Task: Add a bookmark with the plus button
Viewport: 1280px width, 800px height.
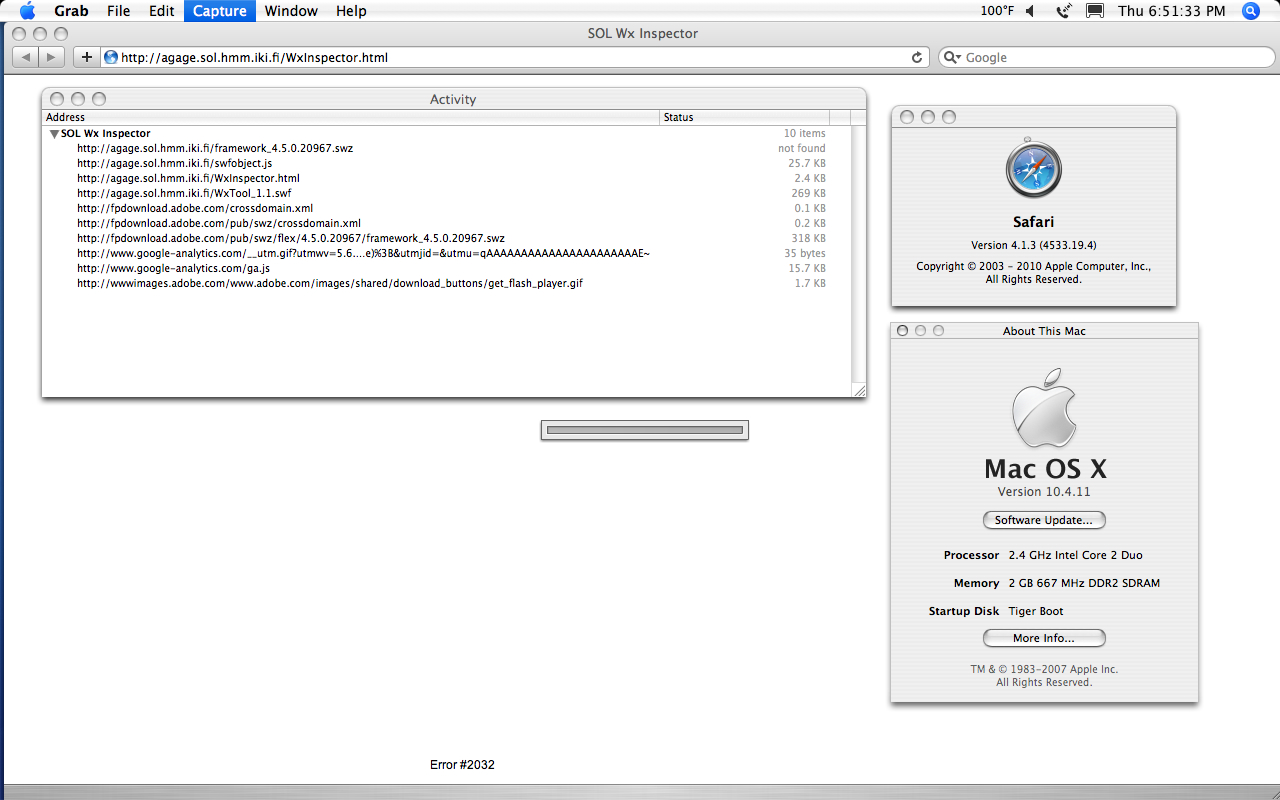Action: point(86,57)
